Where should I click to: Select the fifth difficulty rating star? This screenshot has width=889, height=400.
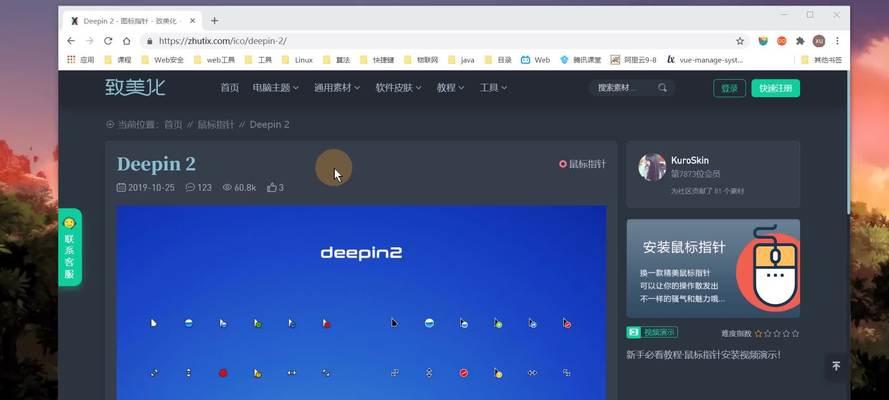[795, 334]
